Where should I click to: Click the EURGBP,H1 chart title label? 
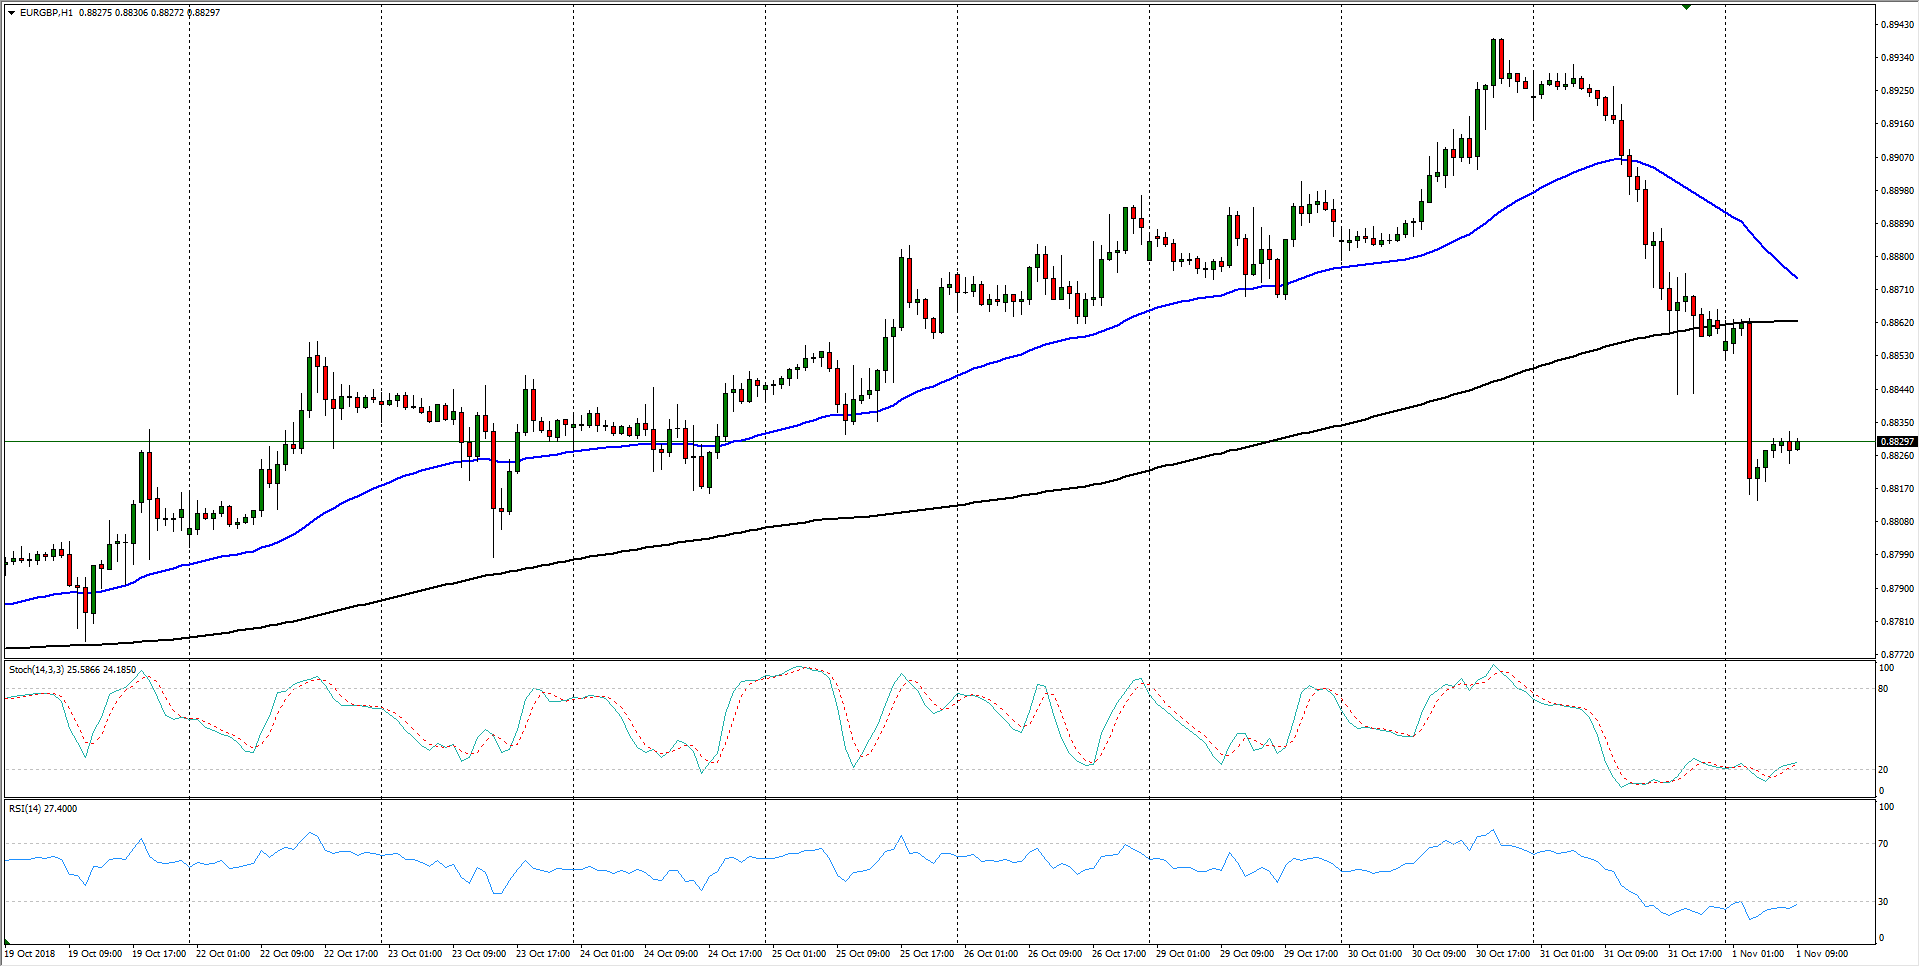tap(46, 13)
